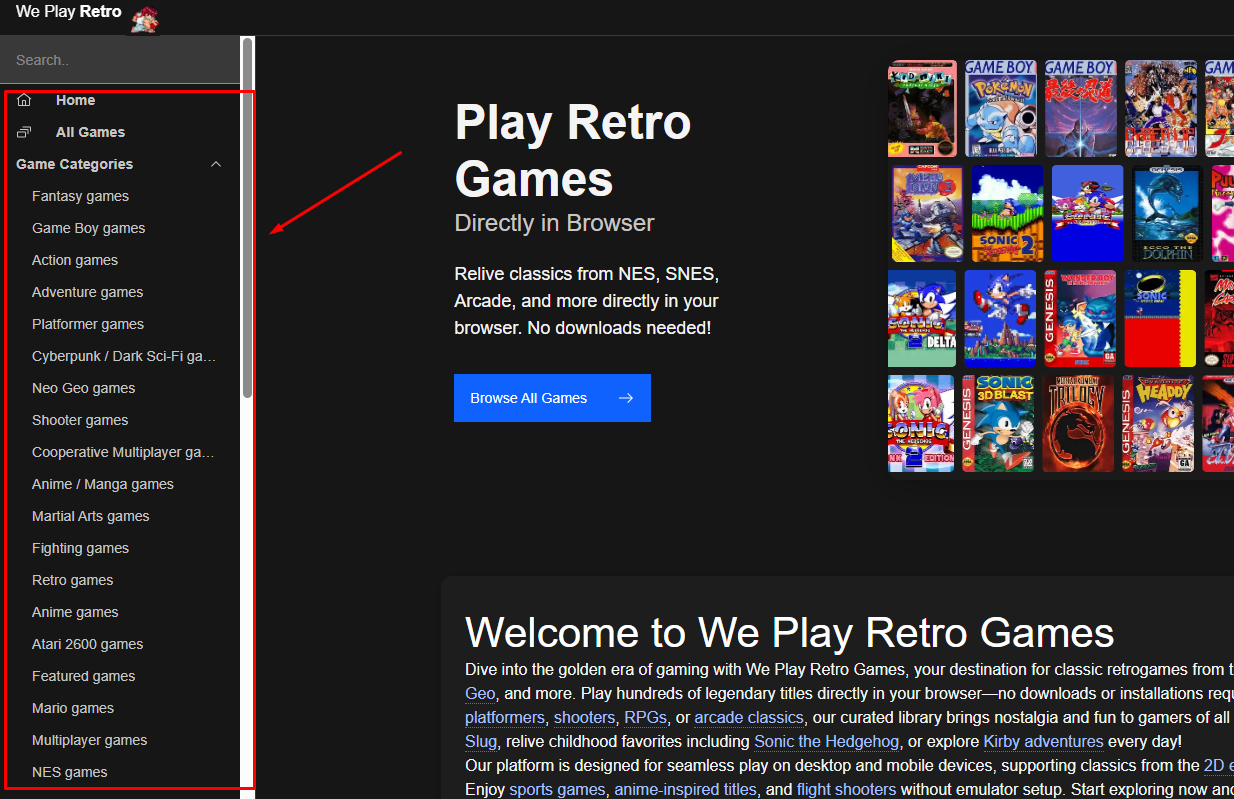Follow the RPGs link
1234x799 pixels.
point(645,718)
